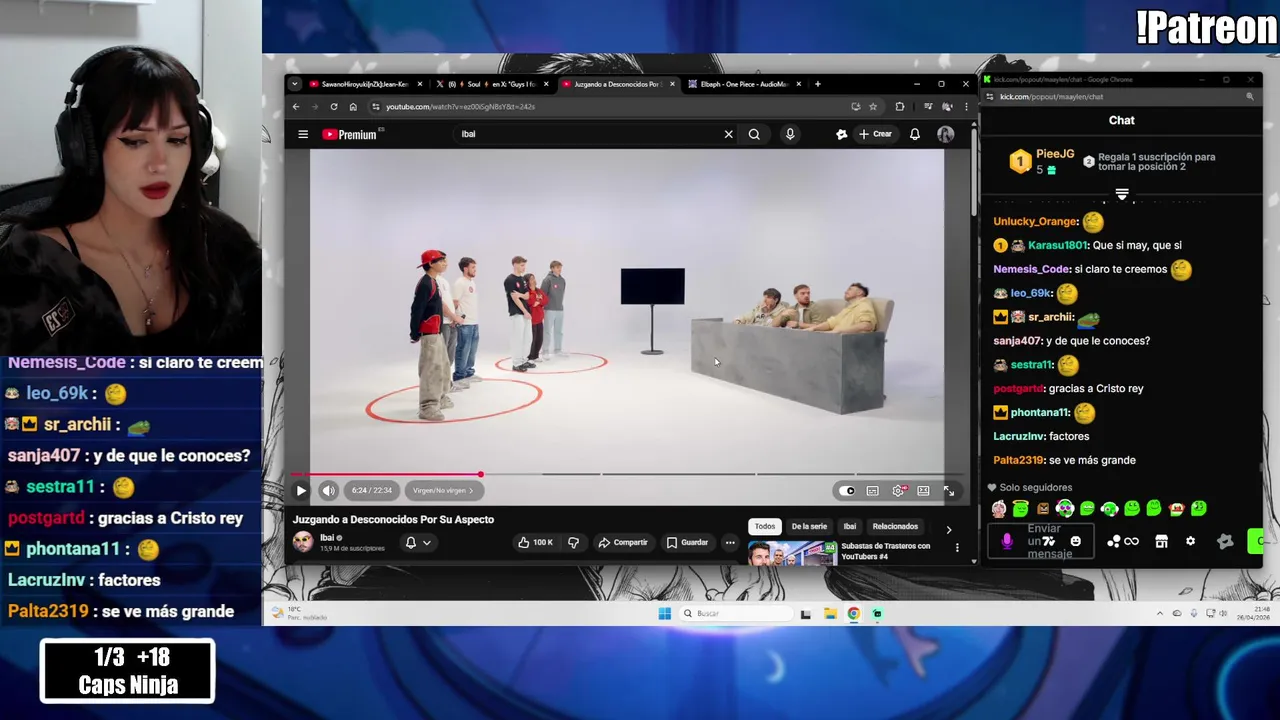
Task: Like the video with 100 K likes
Action: [535, 542]
